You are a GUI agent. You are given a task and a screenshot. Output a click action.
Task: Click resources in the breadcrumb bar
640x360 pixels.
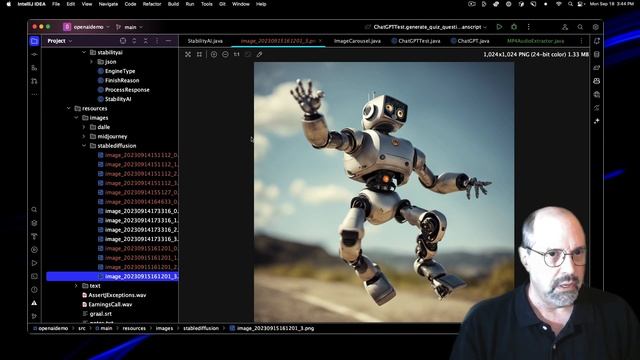click(134, 328)
